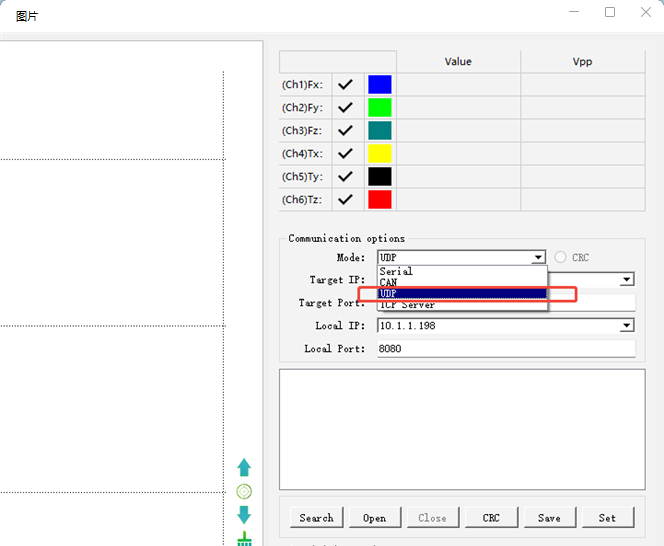Toggle the Ch6 Tz checkmark
The height and width of the screenshot is (546, 664).
346,199
